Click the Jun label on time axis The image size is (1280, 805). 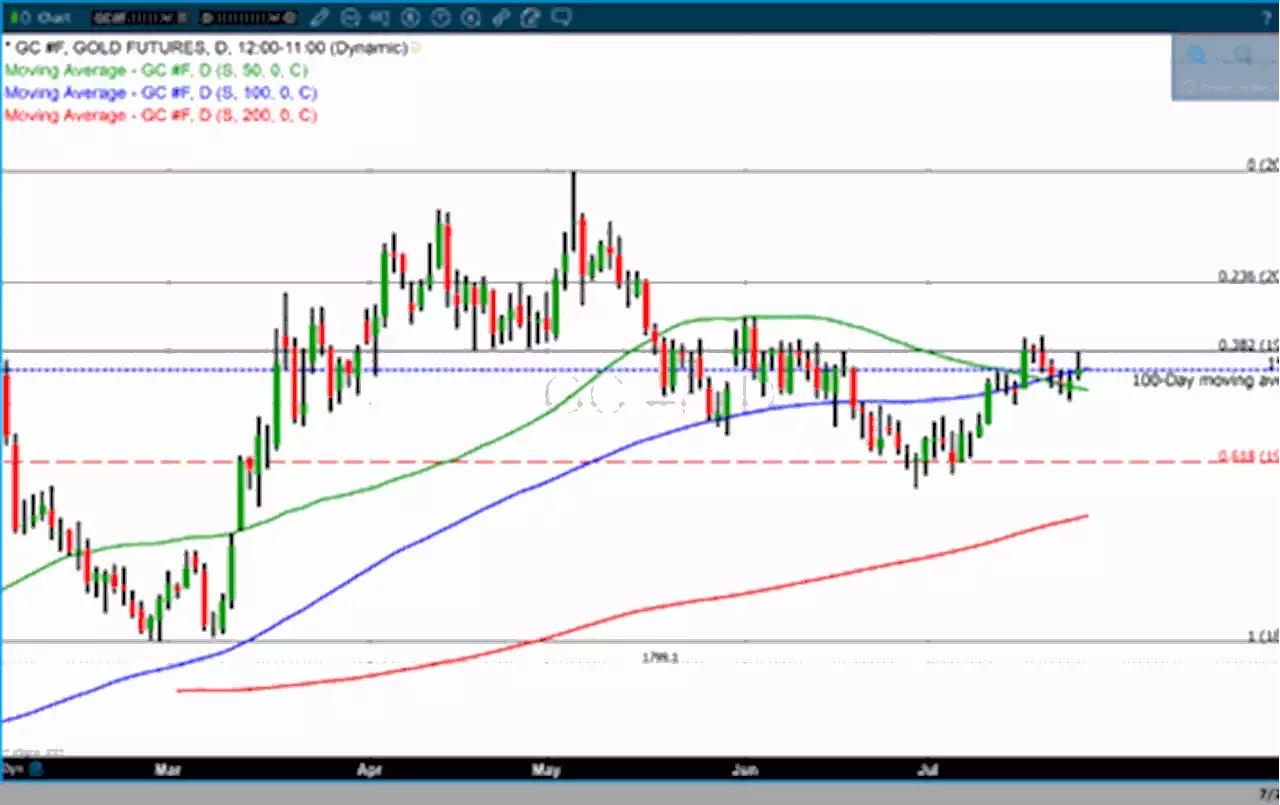(745, 771)
